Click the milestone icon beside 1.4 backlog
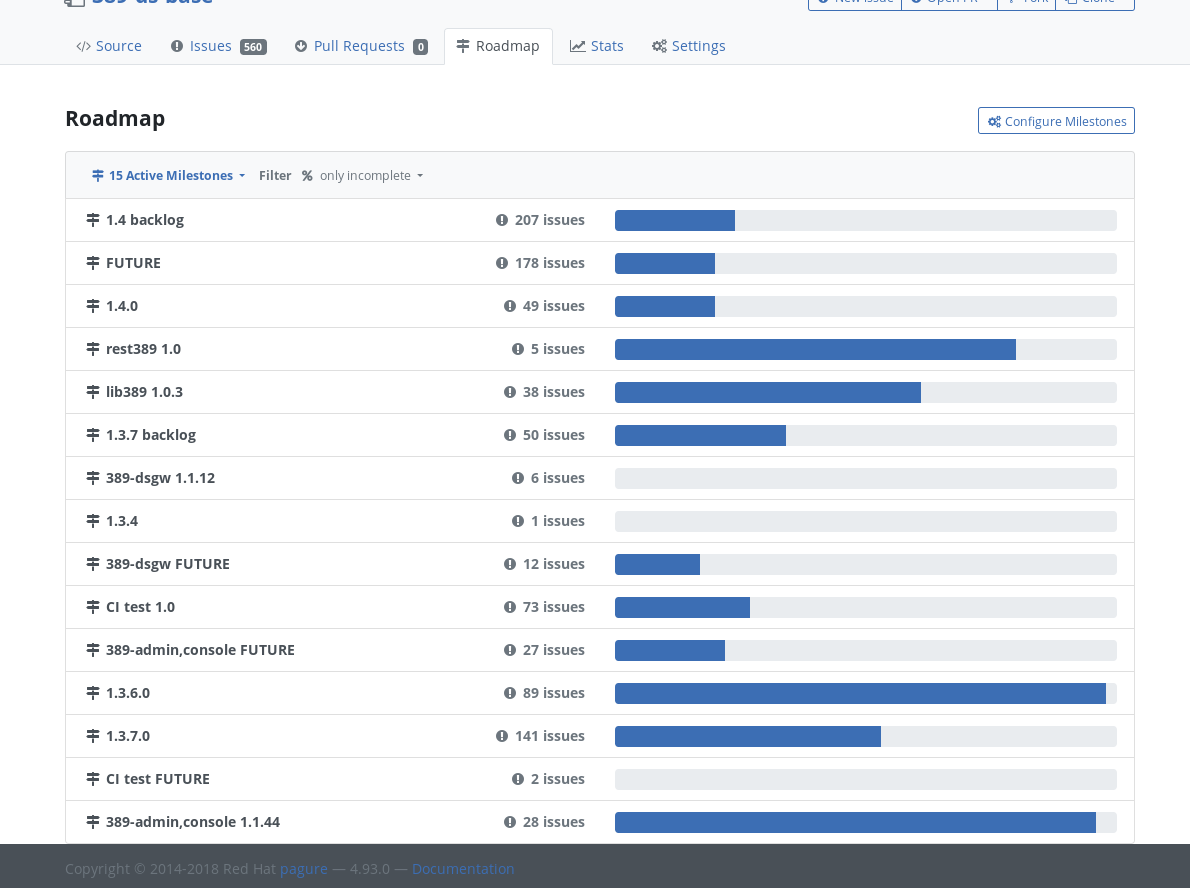This screenshot has width=1190, height=888. [x=93, y=220]
